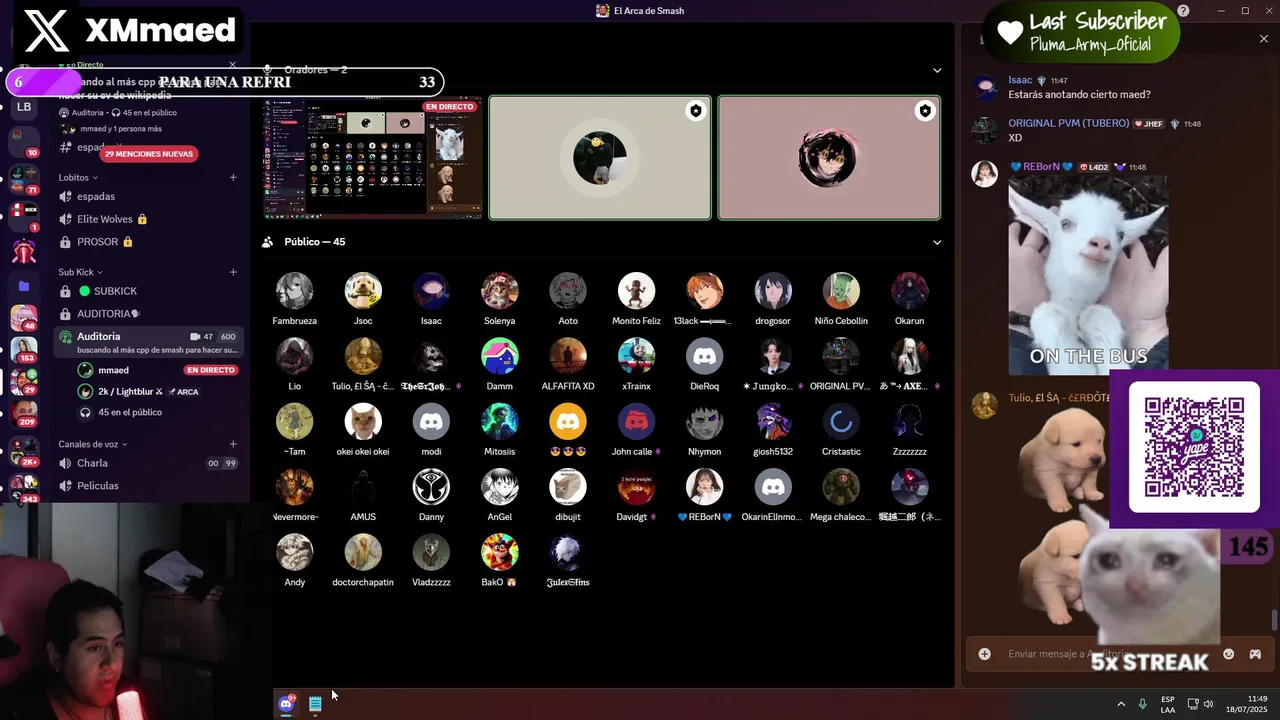Open the ON THE BUS goat GIF
The width and height of the screenshot is (1280, 720).
pyautogui.click(x=1088, y=274)
